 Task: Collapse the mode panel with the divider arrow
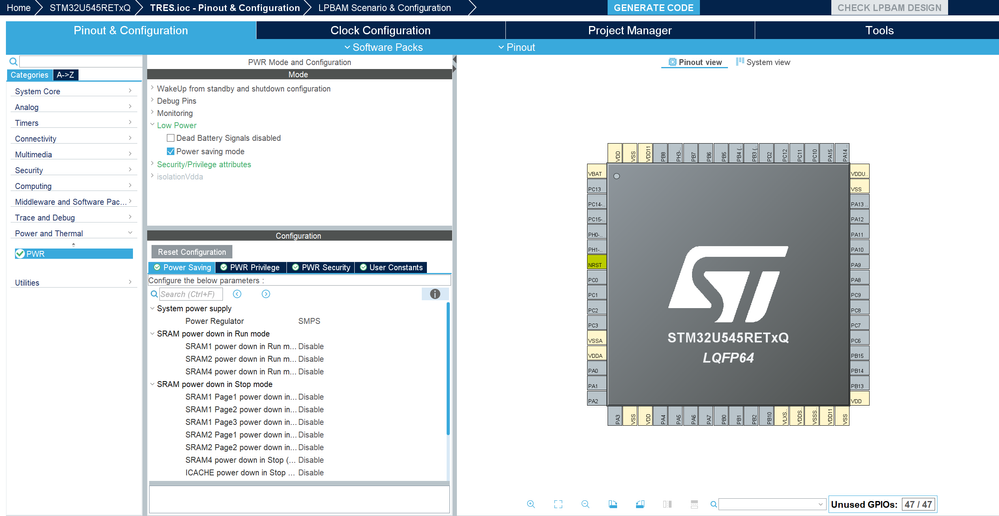[x=454, y=61]
